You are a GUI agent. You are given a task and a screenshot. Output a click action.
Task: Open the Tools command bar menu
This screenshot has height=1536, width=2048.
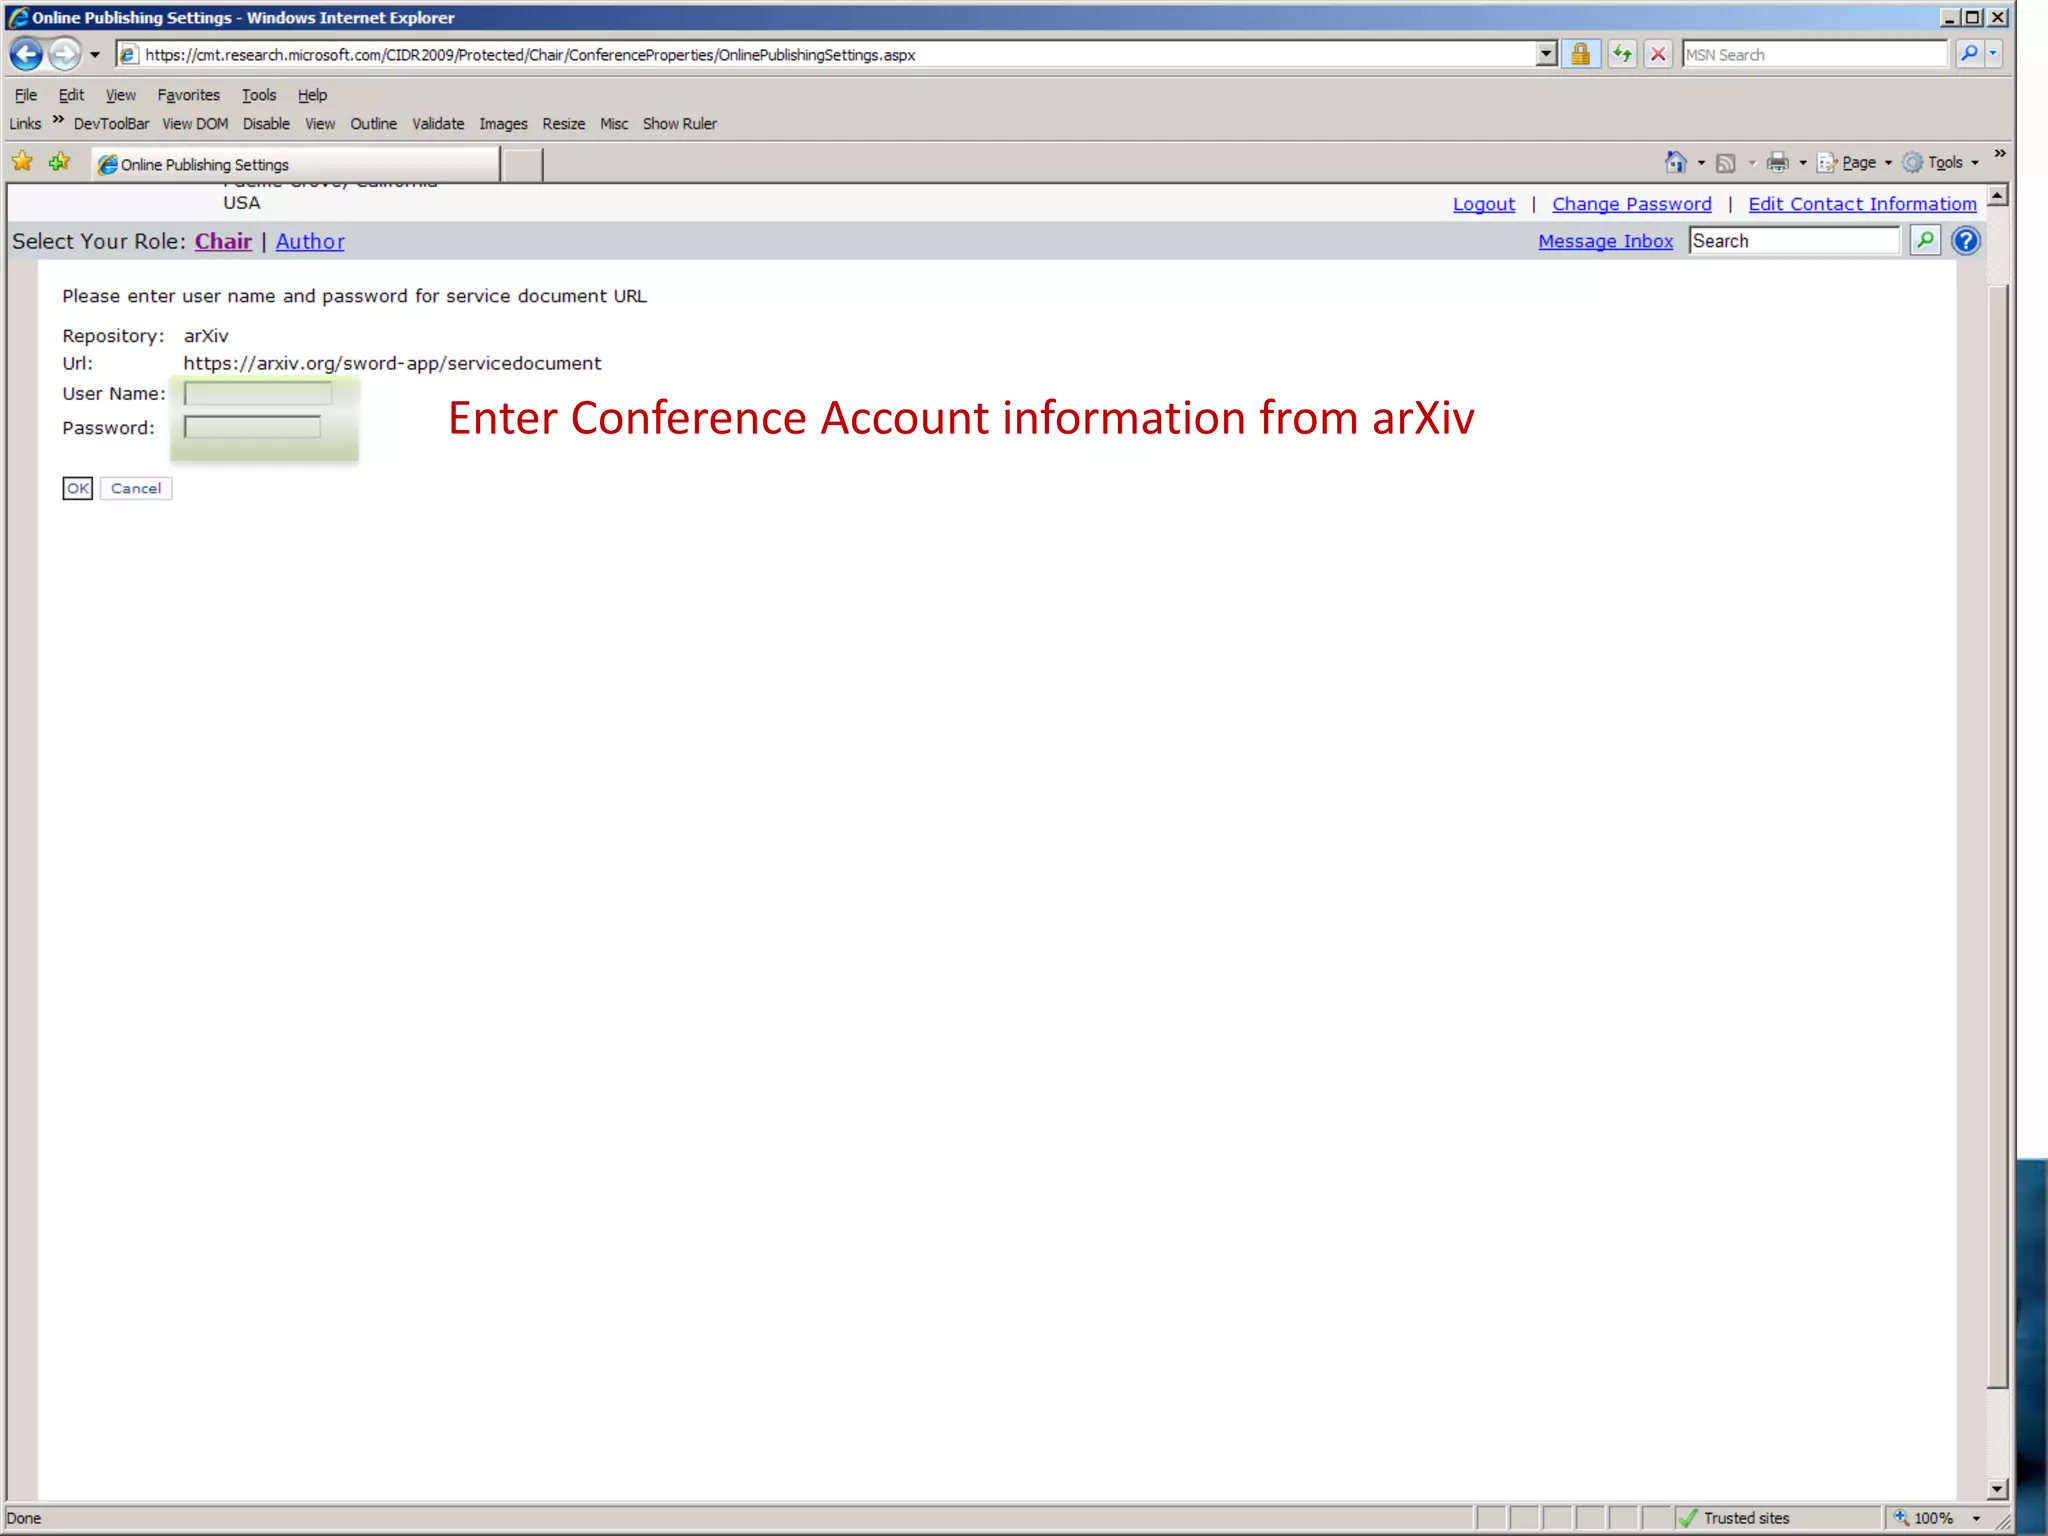pos(1940,162)
